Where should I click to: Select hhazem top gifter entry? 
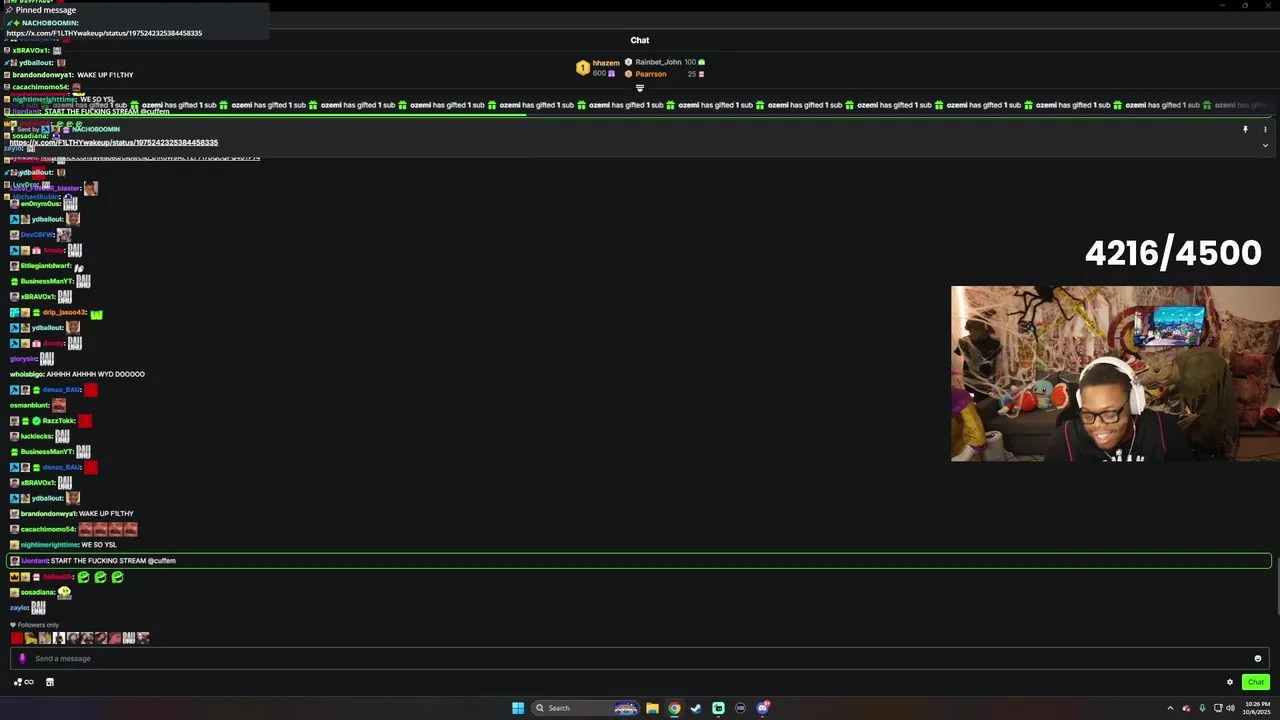598,68
